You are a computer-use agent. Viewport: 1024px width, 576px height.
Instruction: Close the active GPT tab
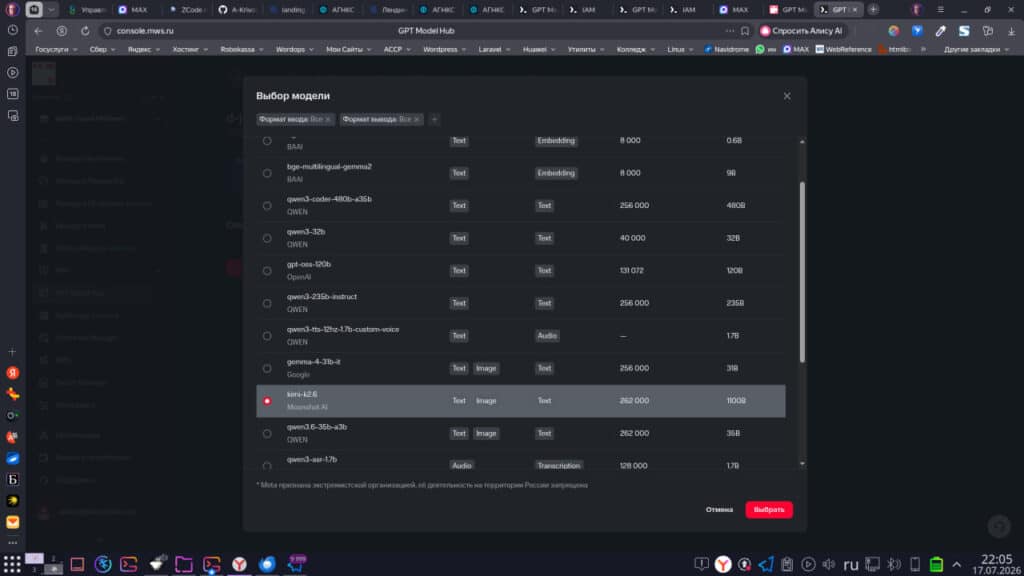click(855, 10)
